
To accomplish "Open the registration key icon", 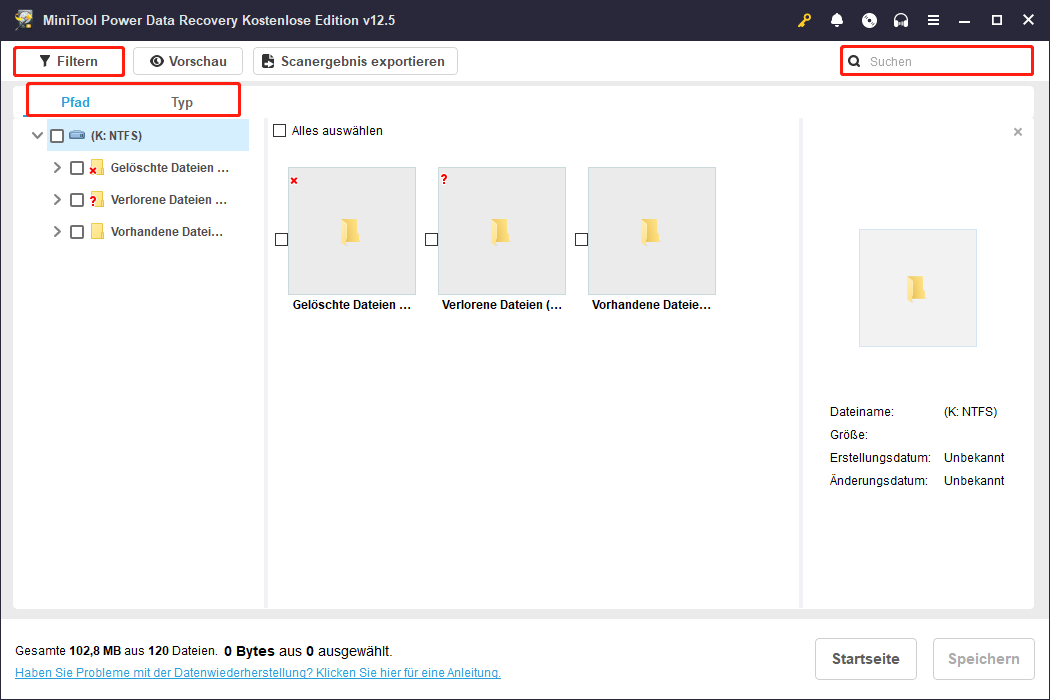I will (804, 20).
